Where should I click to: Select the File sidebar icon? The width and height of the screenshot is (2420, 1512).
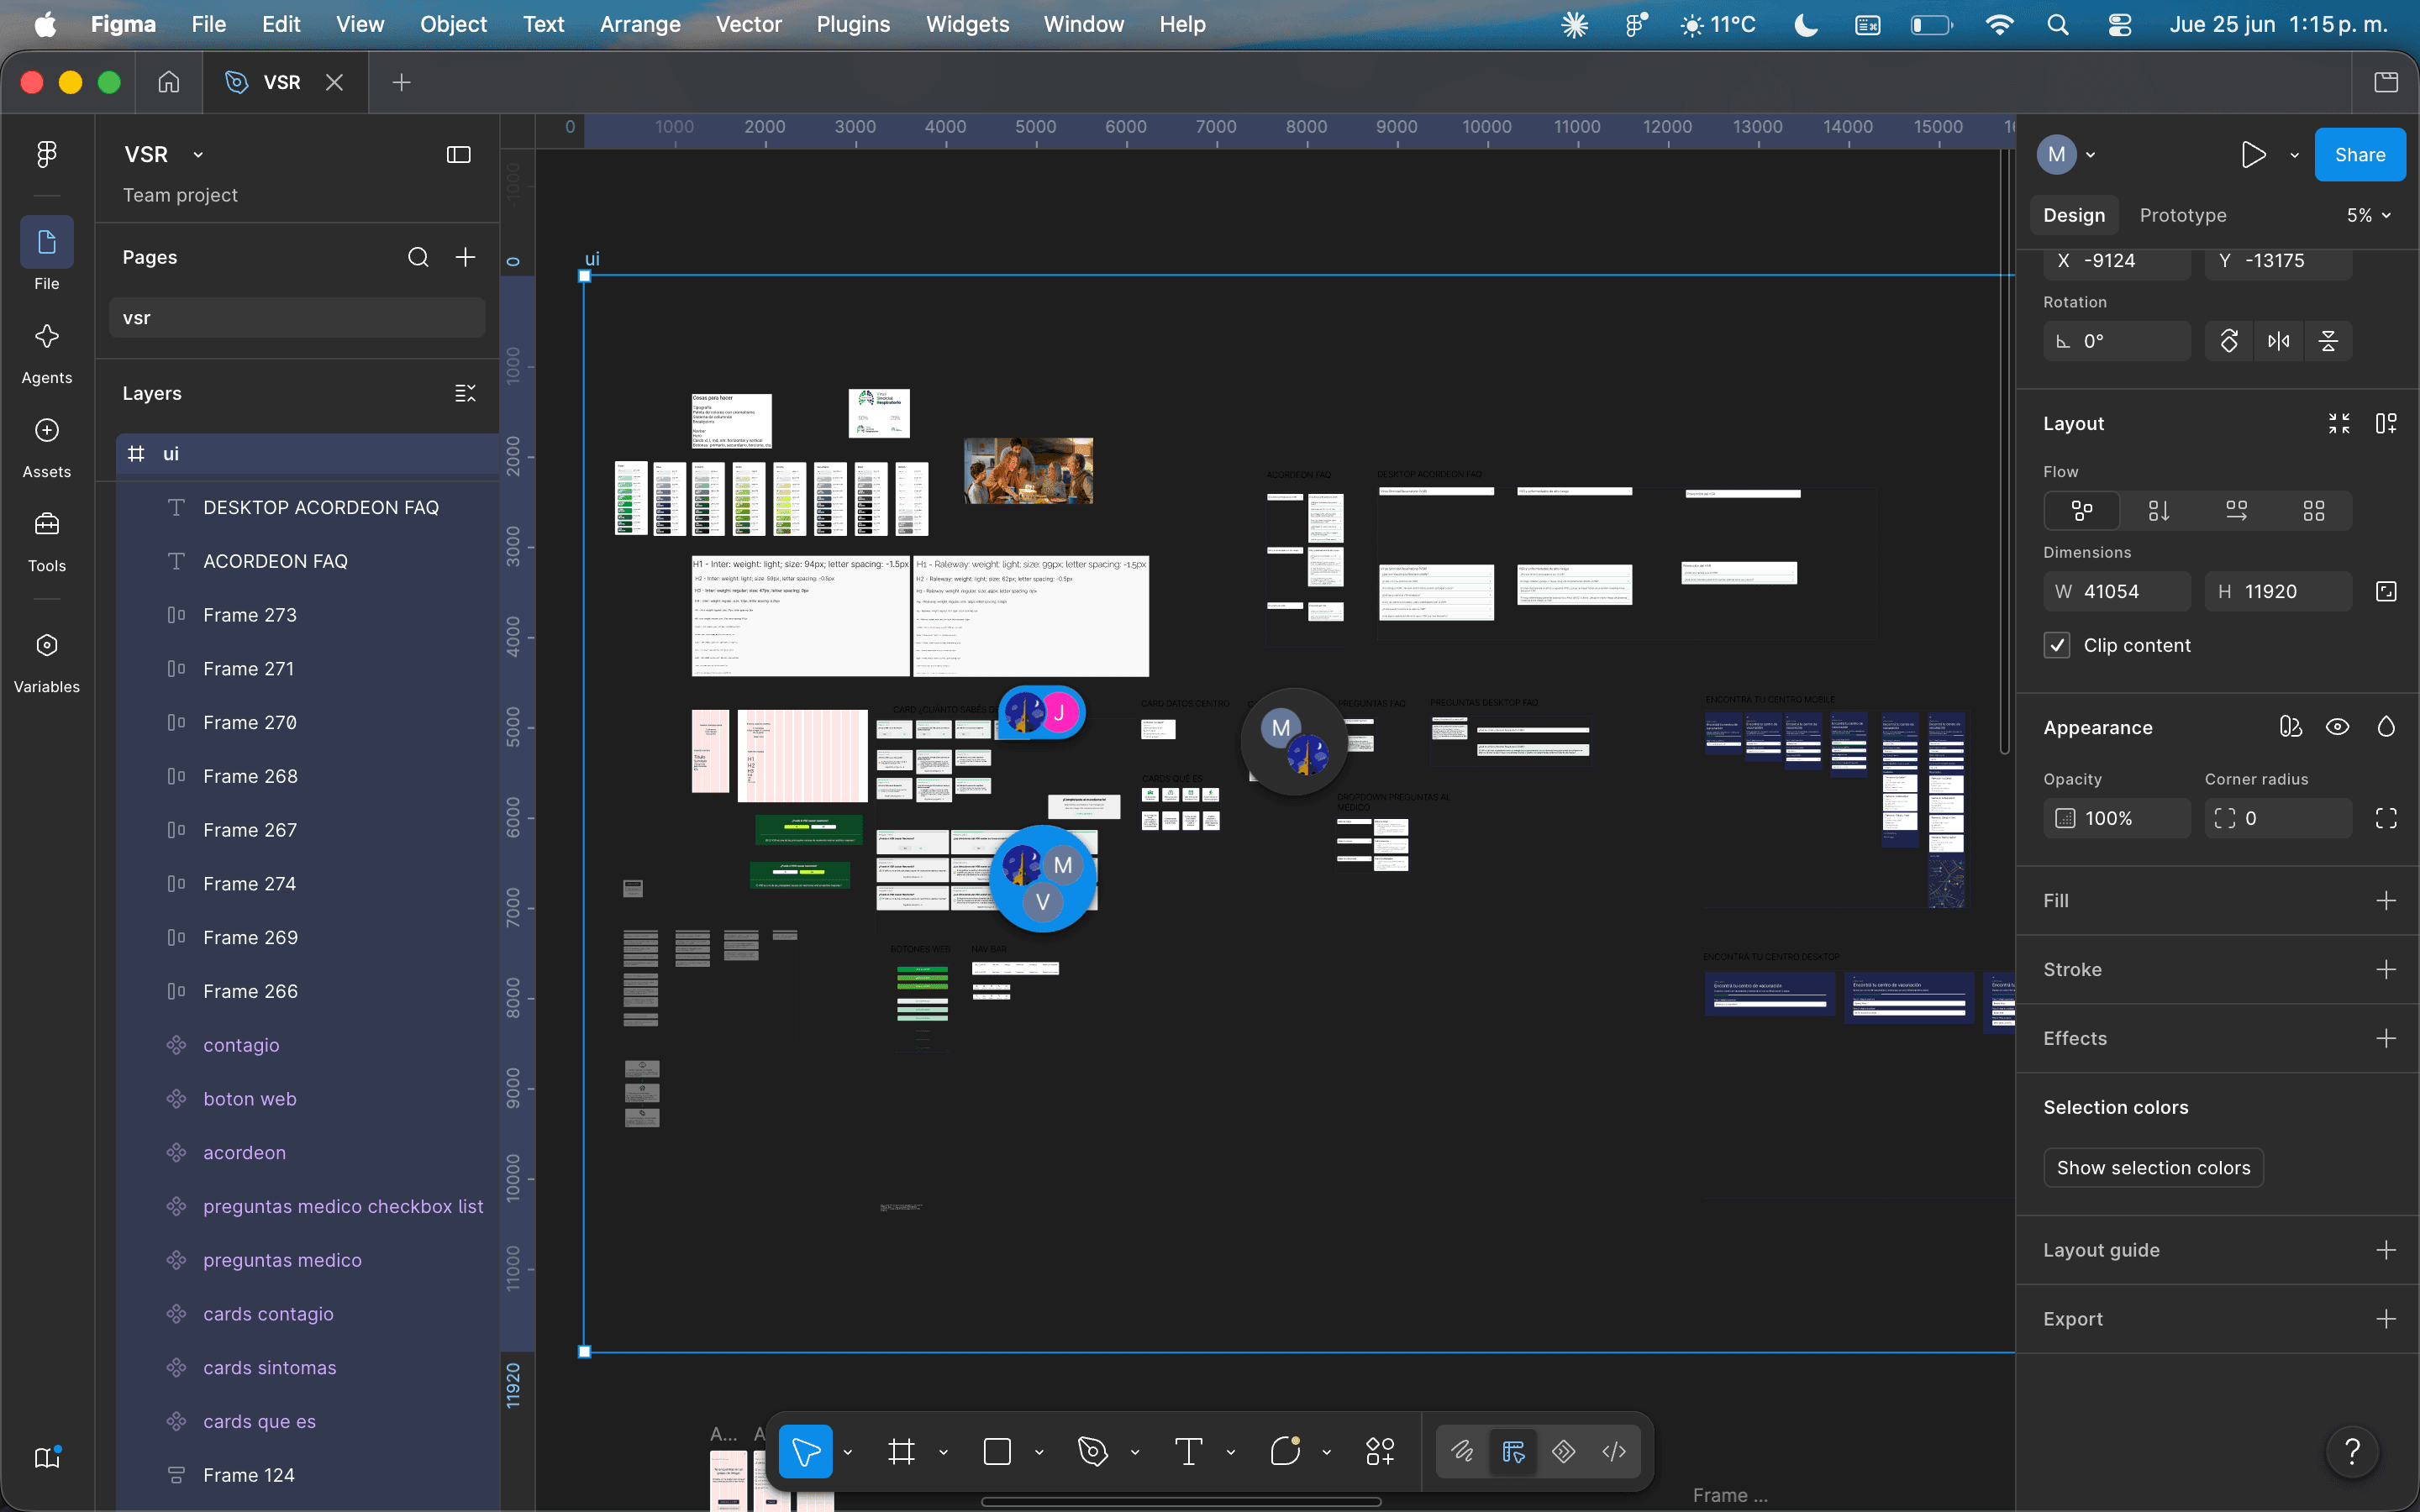point(47,242)
